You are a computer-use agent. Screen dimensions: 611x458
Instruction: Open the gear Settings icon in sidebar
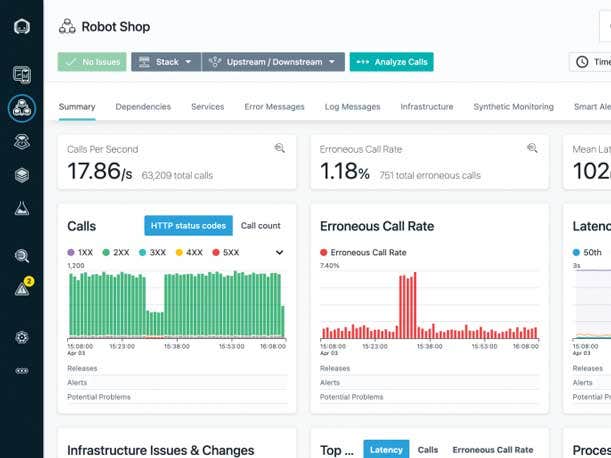21,337
